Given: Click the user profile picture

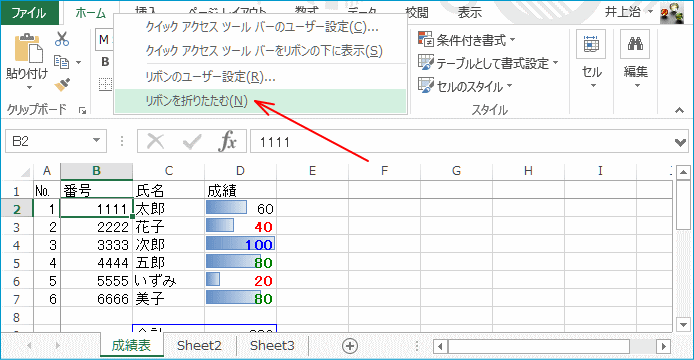Looking at the screenshot, I should click(x=672, y=13).
